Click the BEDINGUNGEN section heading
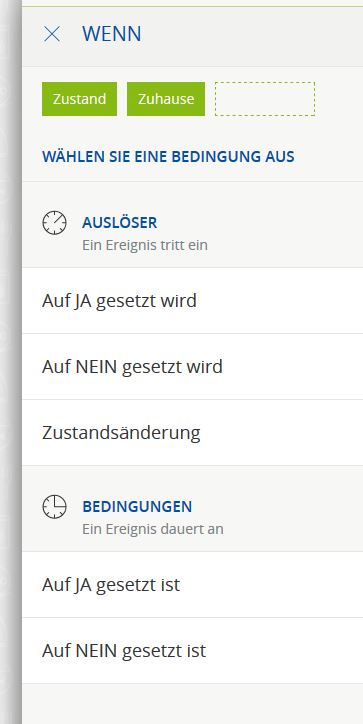Screen dimensions: 363x724 pos(137,507)
